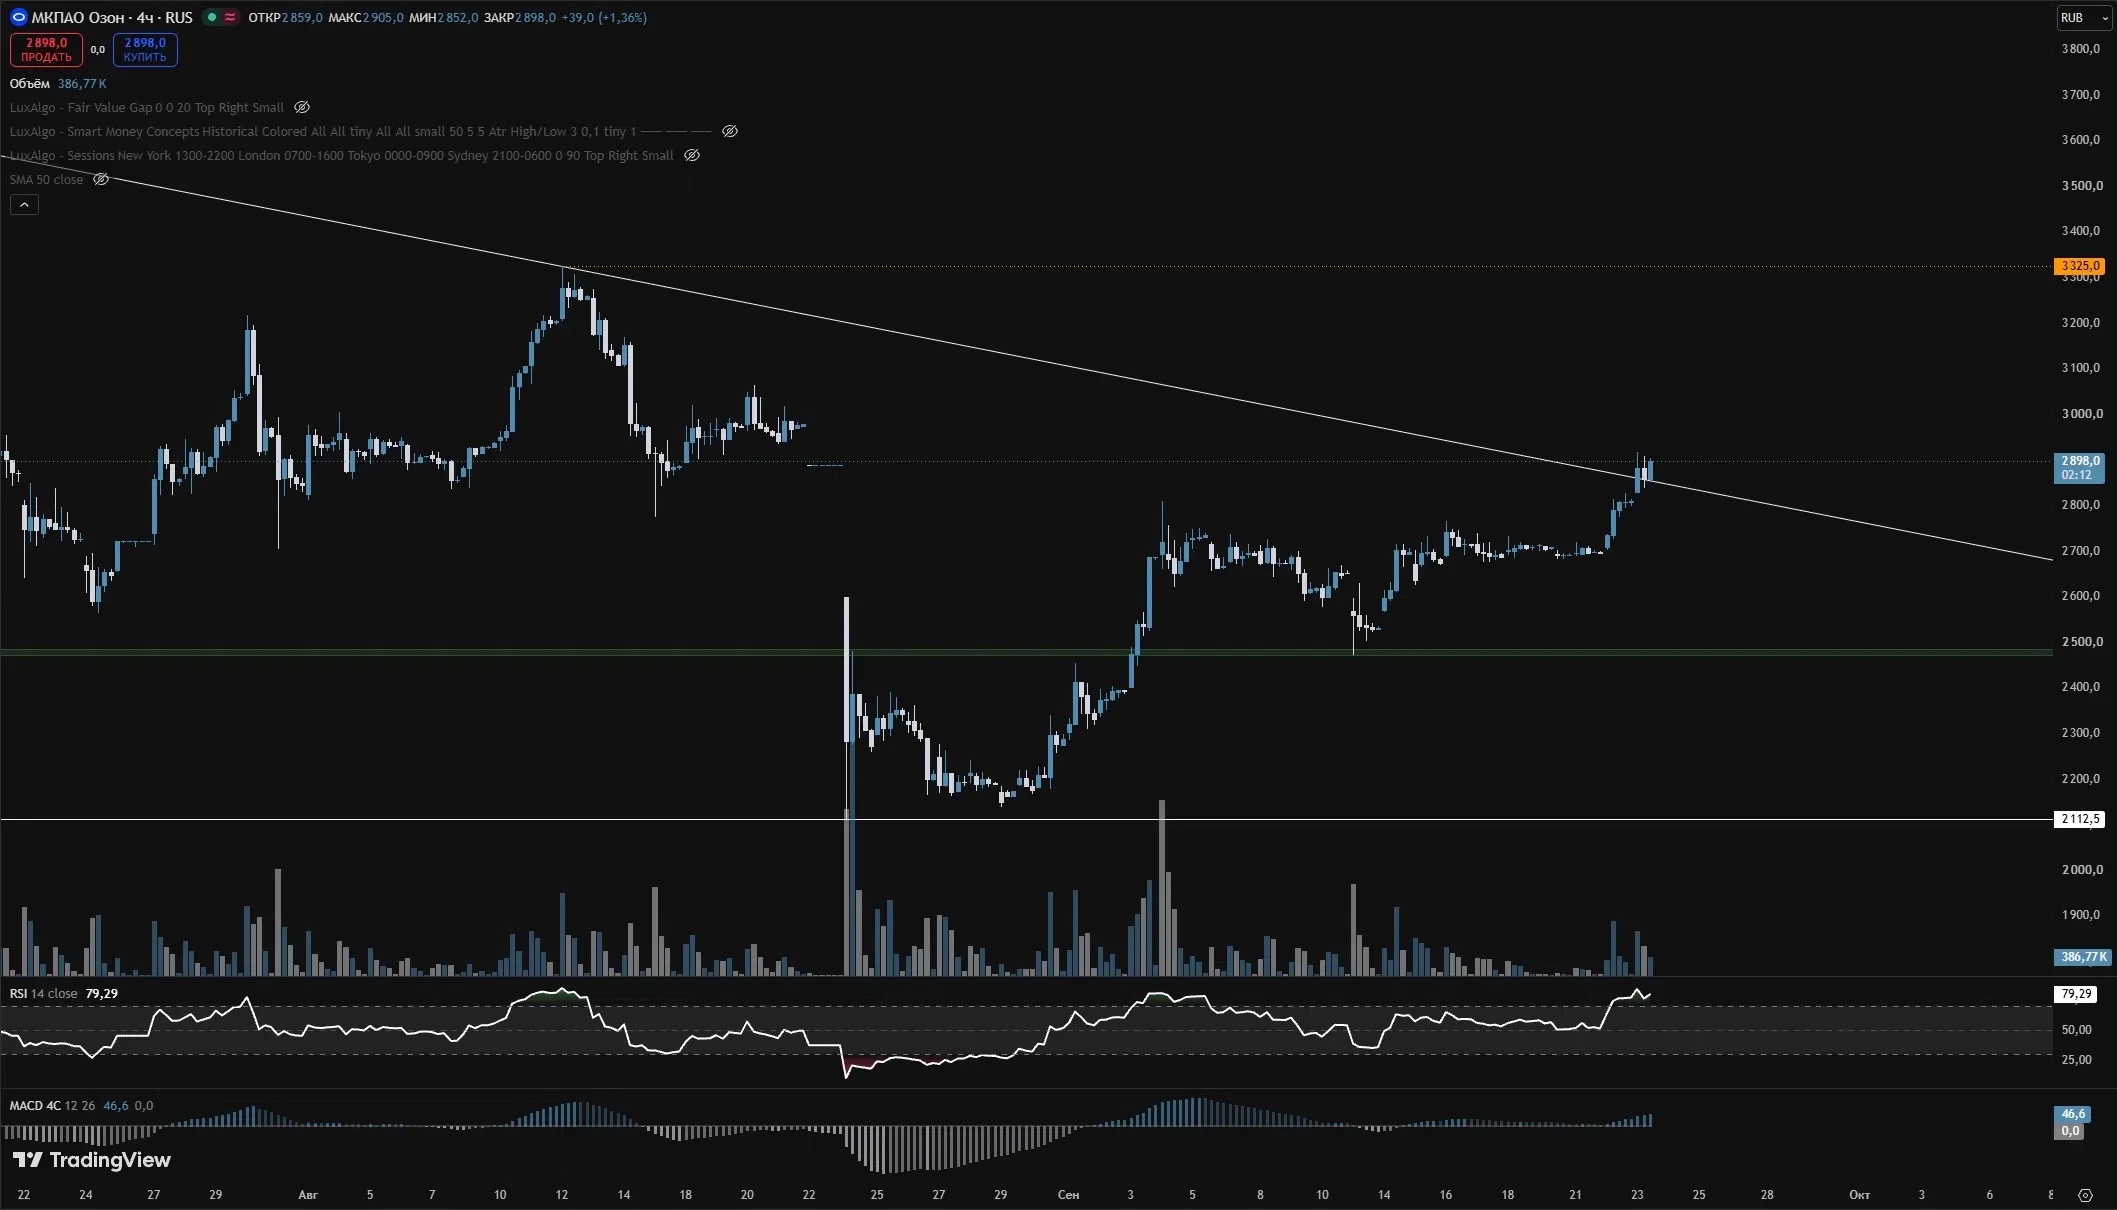Screen dimensions: 2117x1210
Task: Click the +39,0 (+1,36%) change value
Action: (604, 18)
